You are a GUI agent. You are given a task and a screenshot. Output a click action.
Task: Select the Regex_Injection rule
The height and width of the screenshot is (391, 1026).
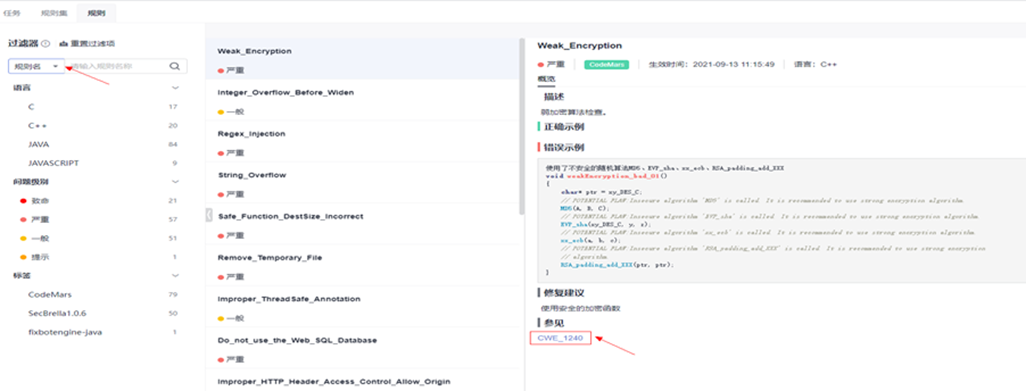(x=363, y=142)
